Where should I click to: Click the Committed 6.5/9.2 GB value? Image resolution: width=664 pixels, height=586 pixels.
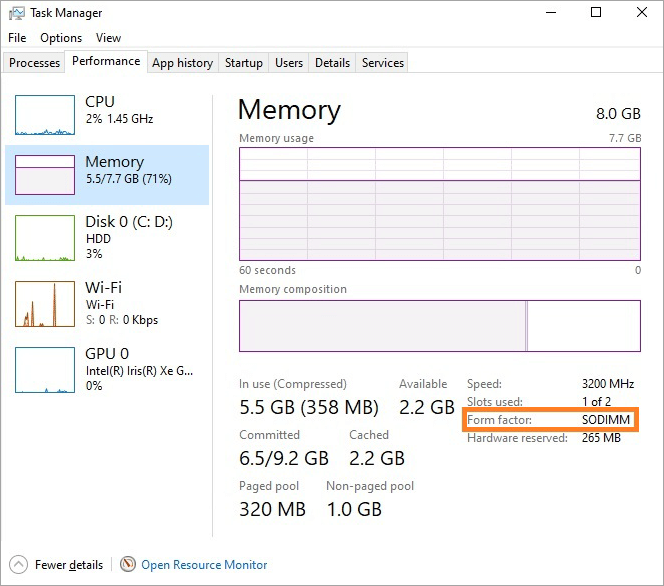[x=284, y=459]
